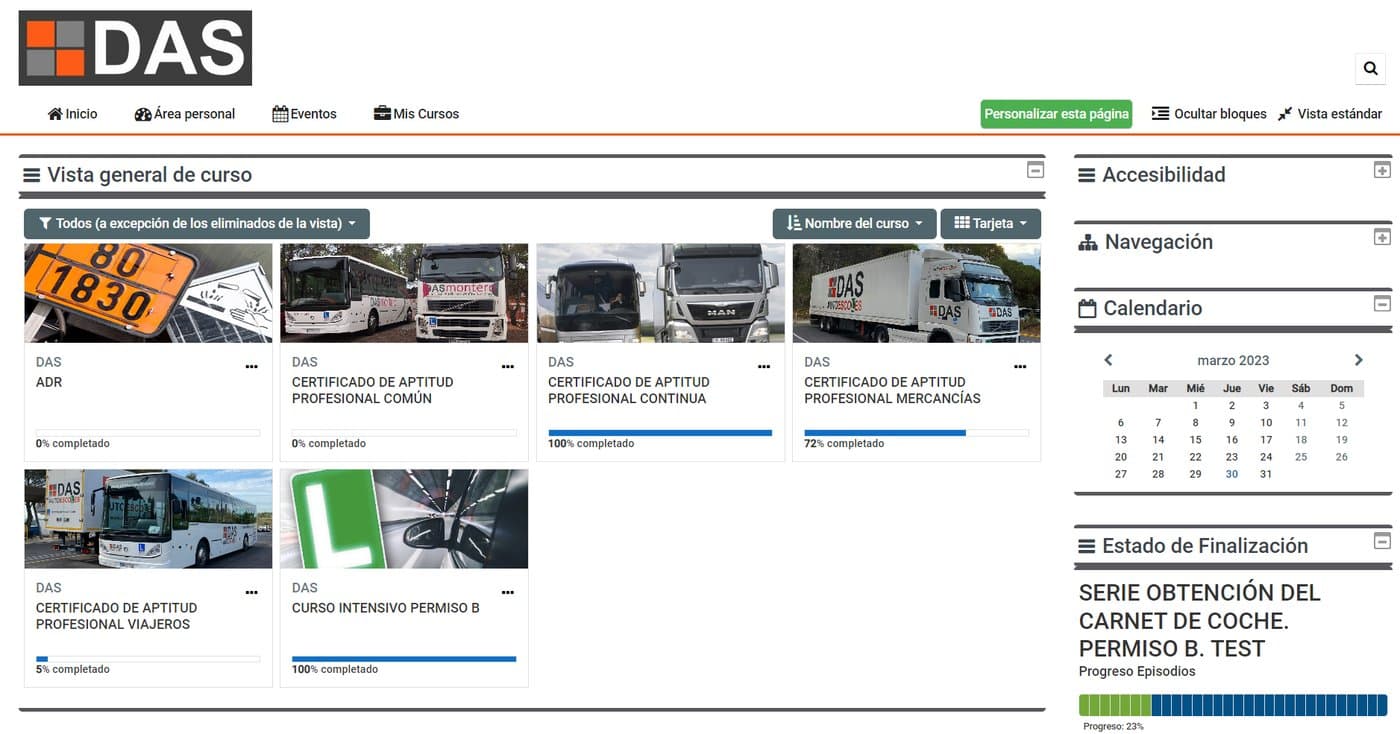
Task: Click the Navegación sitemap icon
Action: [x=1088, y=242]
